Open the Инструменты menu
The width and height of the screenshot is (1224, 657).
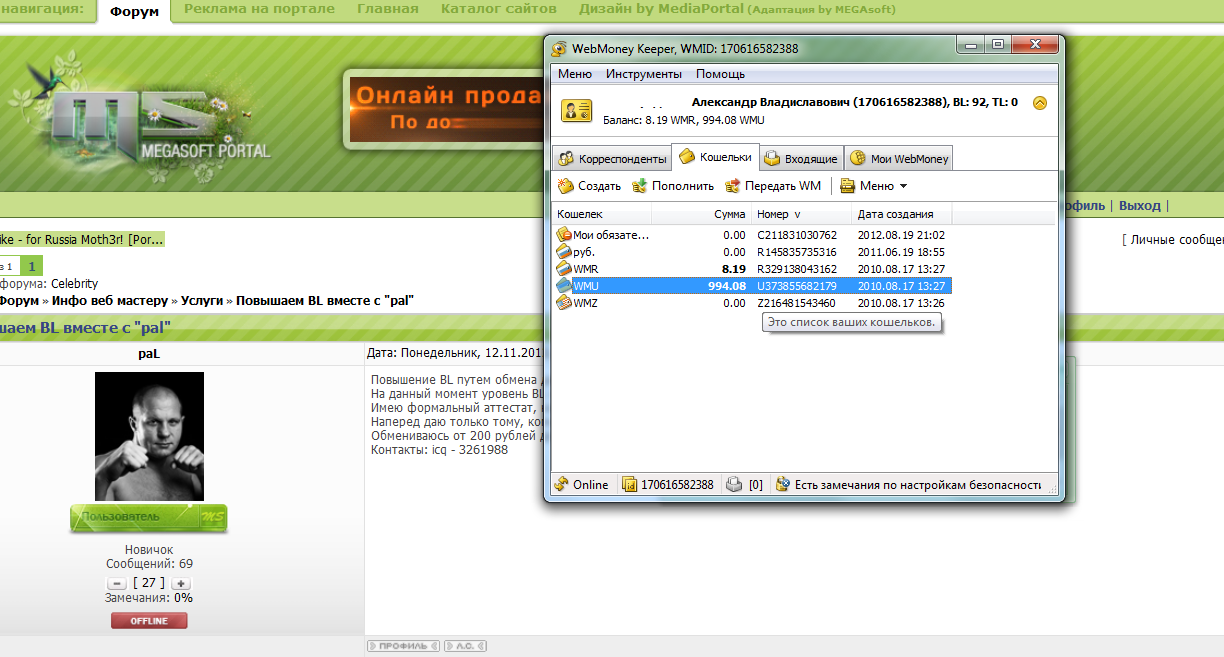pos(644,74)
